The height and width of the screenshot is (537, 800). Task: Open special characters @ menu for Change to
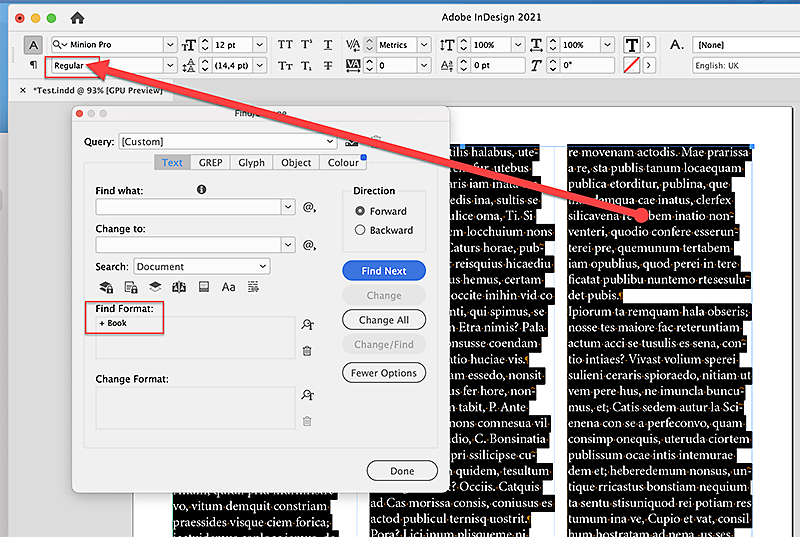(x=309, y=245)
